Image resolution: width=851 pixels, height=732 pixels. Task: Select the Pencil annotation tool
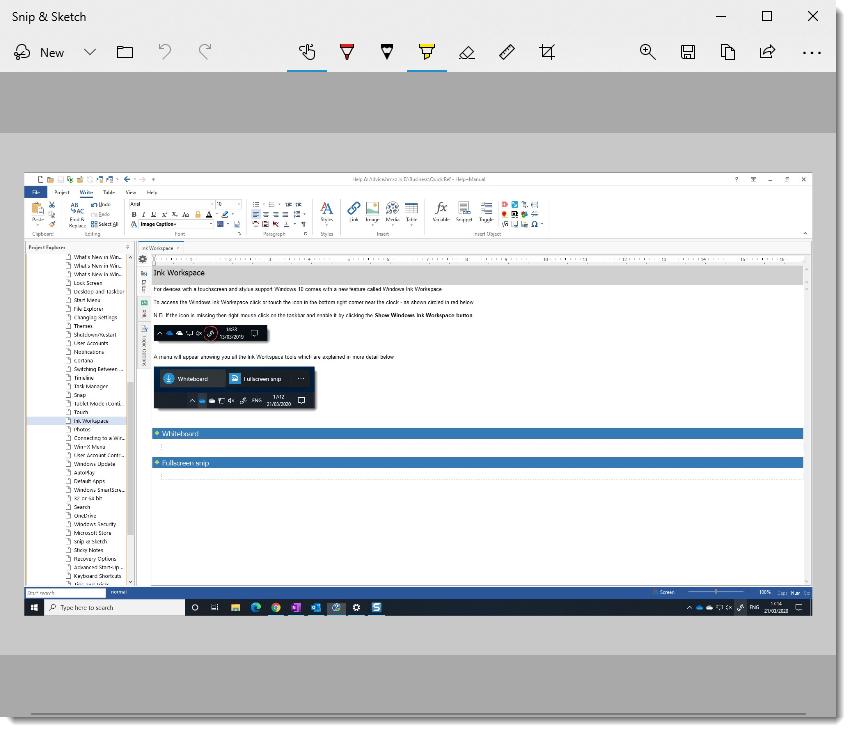(x=387, y=52)
